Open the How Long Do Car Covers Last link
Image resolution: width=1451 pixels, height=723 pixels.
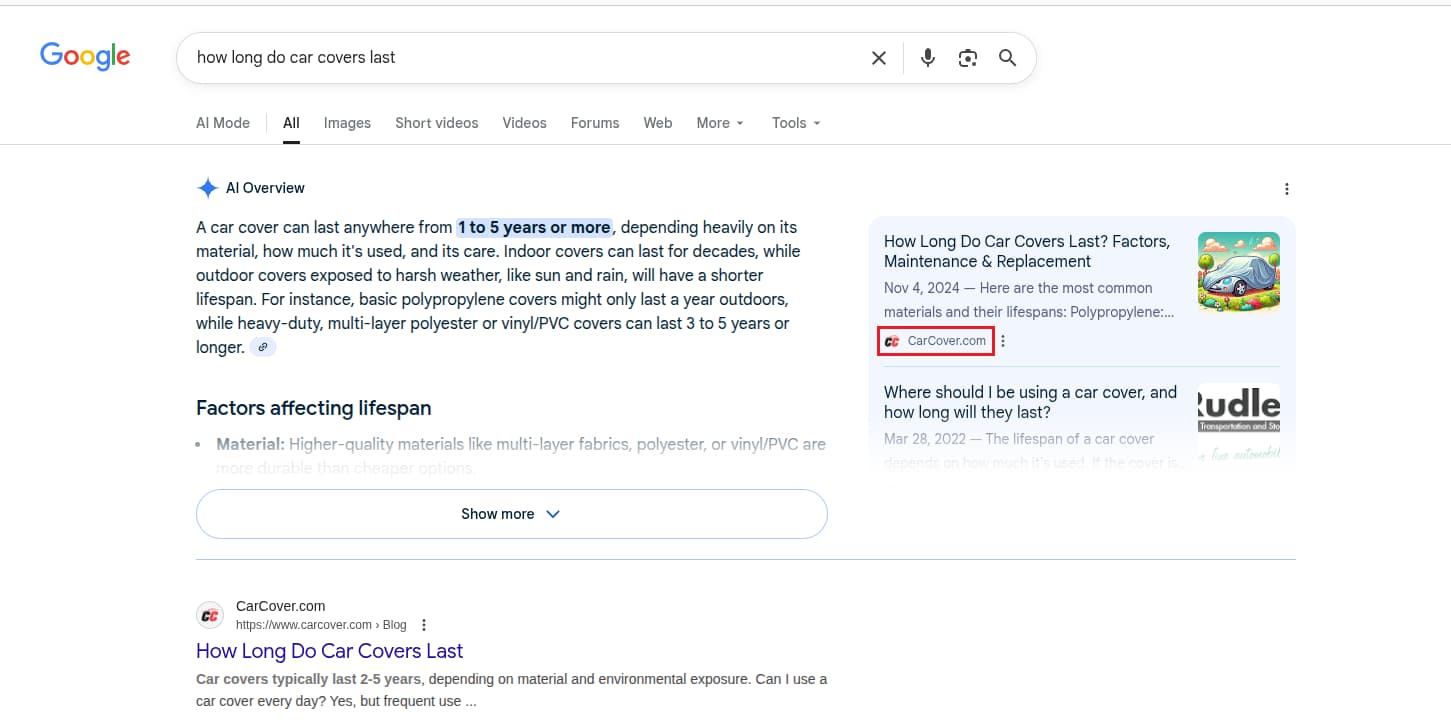point(329,651)
